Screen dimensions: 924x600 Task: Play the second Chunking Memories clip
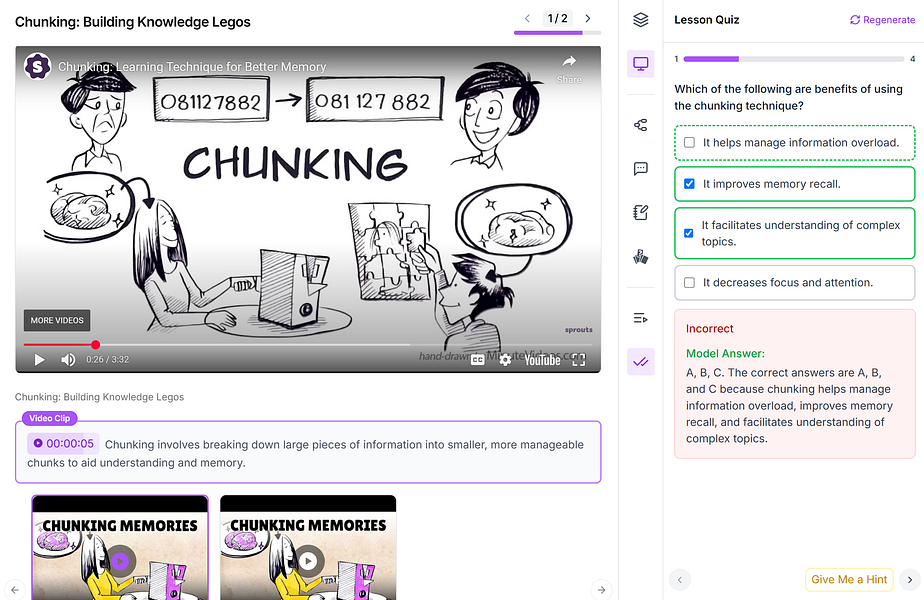pyautogui.click(x=308, y=561)
